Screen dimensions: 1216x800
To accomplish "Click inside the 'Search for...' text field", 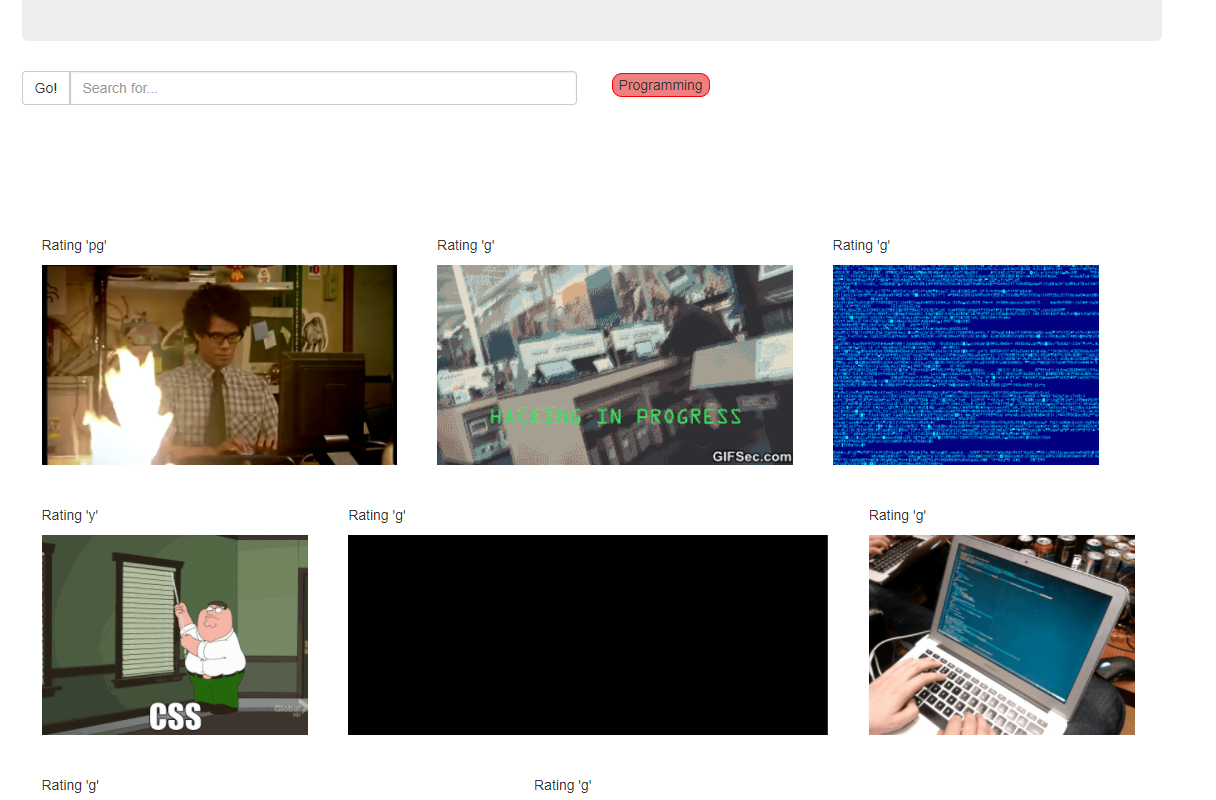I will [x=323, y=88].
